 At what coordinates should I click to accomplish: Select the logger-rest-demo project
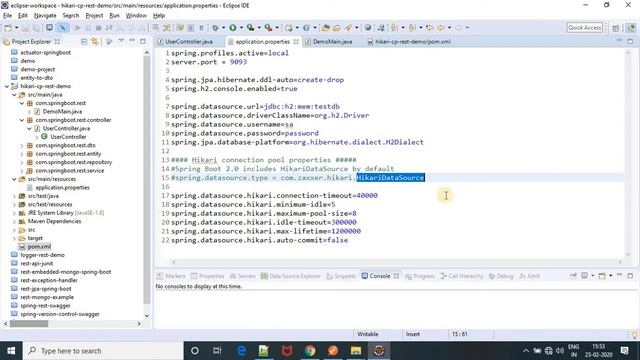click(42, 255)
